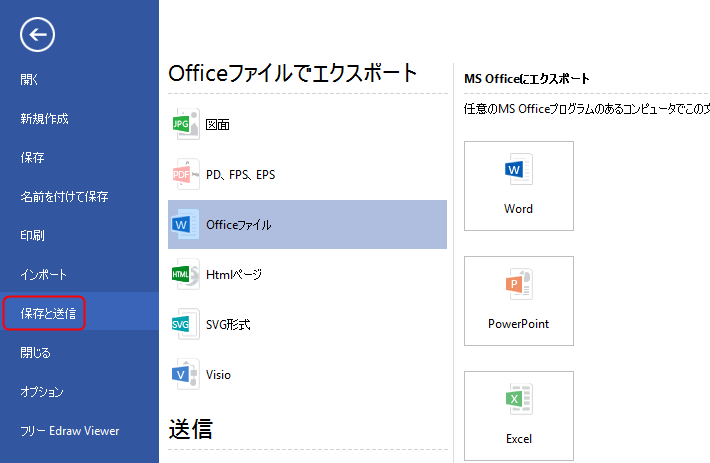Select the PDF export icon
The image size is (710, 463).
pyautogui.click(x=186, y=174)
